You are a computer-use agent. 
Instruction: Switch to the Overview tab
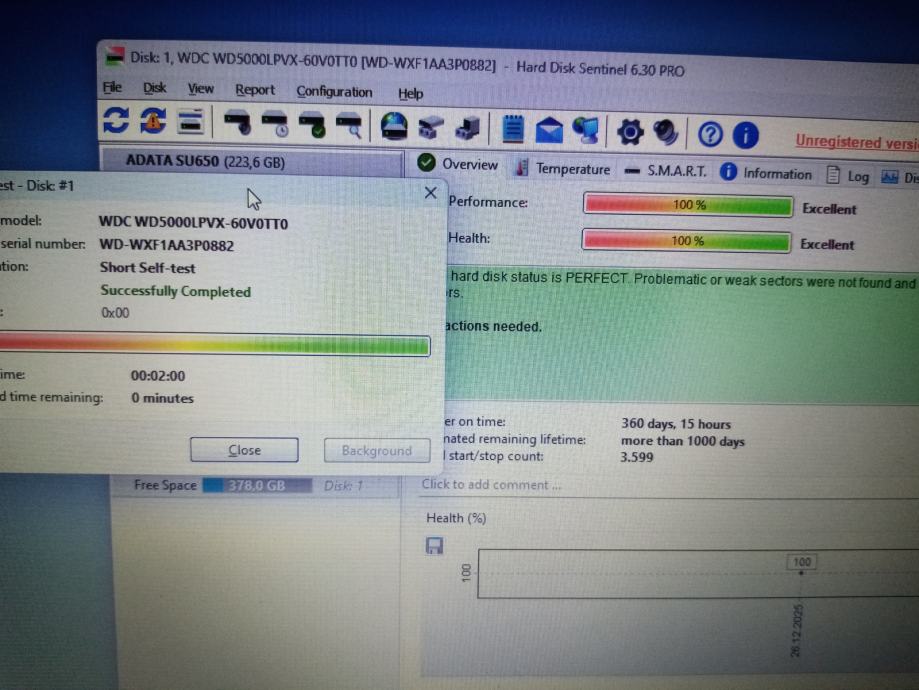click(458, 164)
